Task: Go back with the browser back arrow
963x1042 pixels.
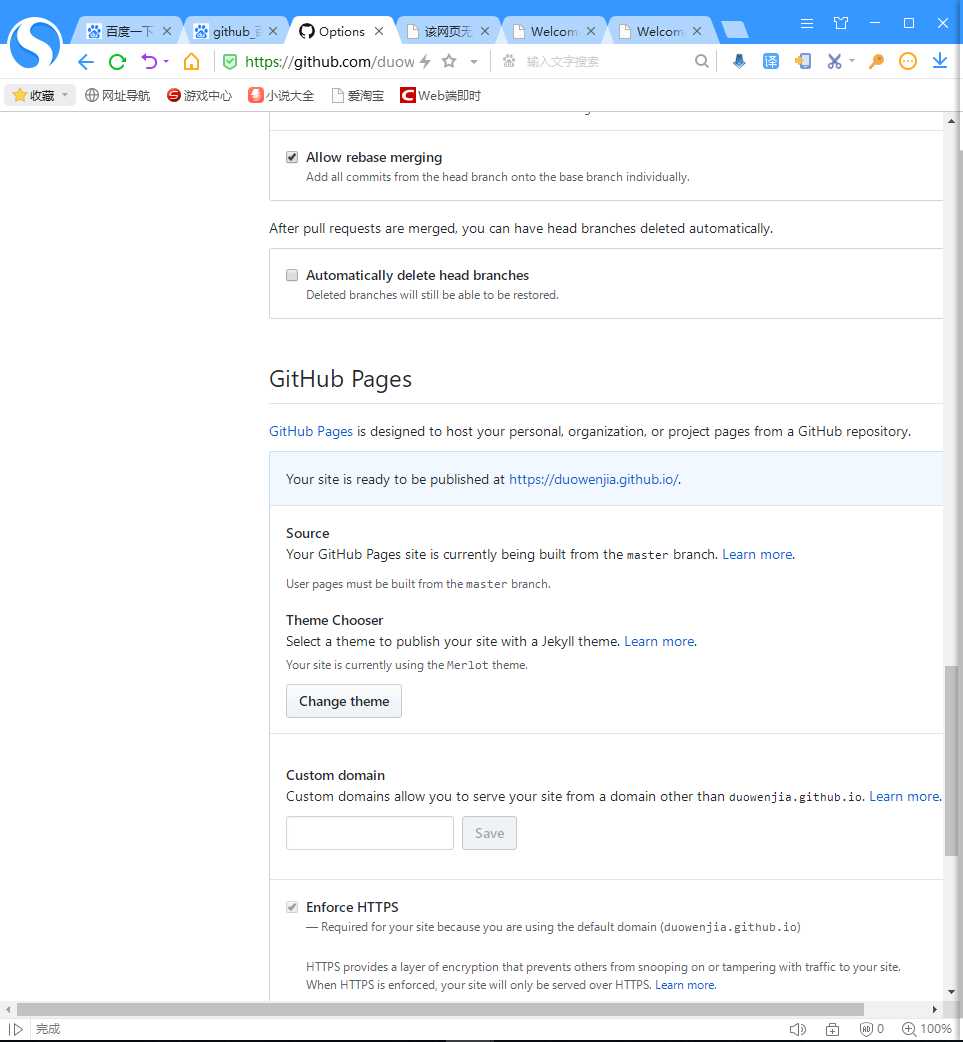Action: point(86,62)
